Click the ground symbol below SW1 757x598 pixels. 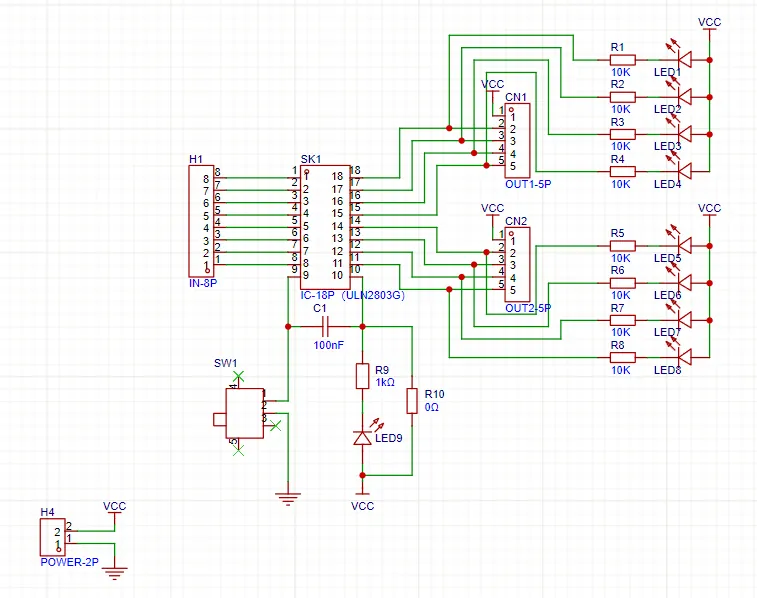click(288, 499)
